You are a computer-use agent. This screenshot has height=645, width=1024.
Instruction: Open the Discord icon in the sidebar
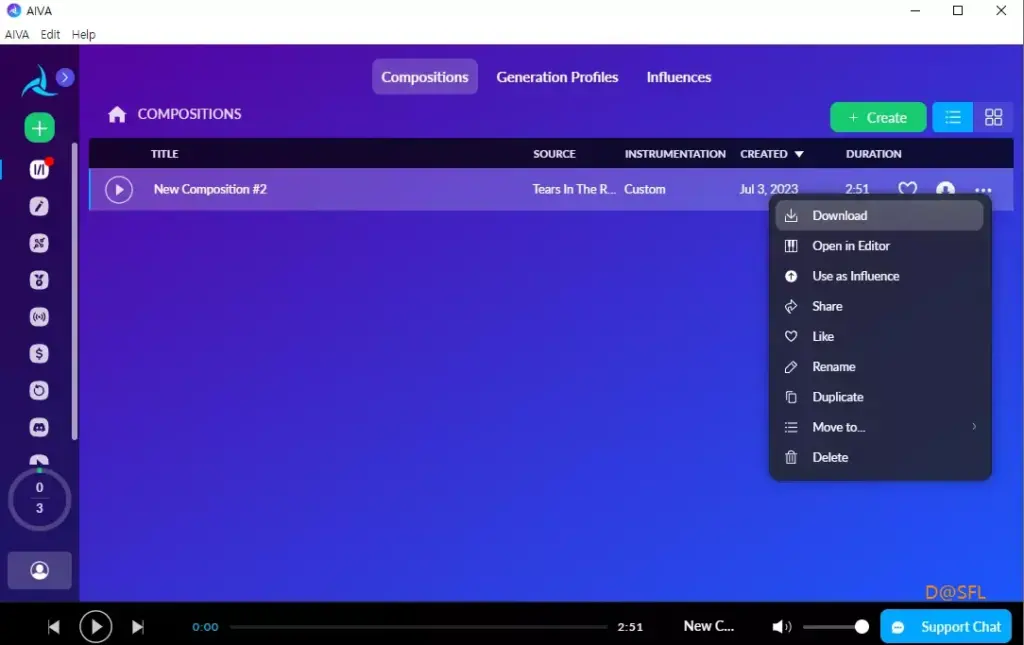point(39,428)
